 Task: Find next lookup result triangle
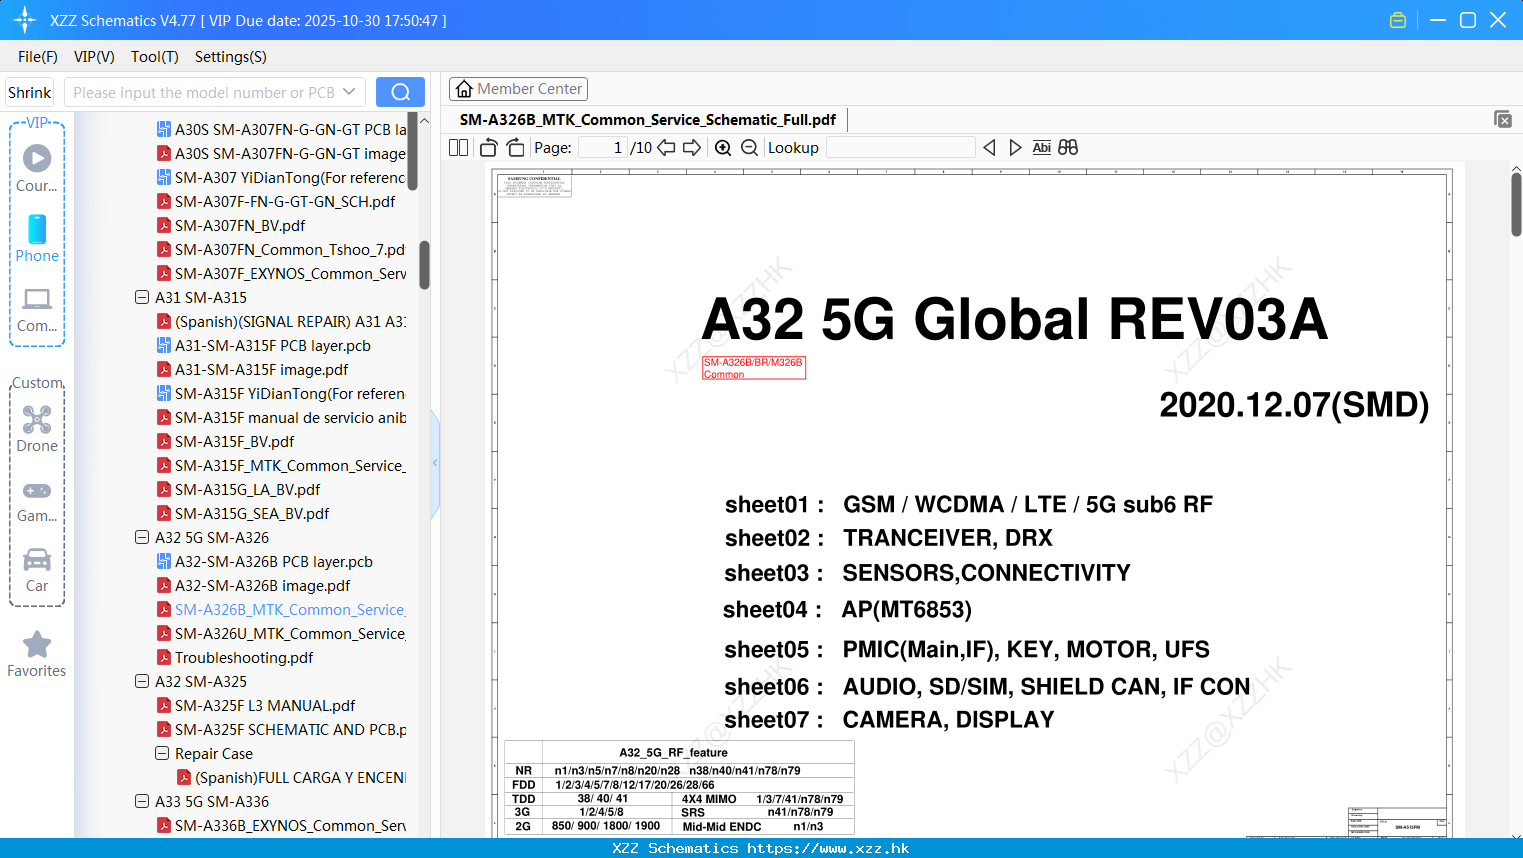[1015, 147]
